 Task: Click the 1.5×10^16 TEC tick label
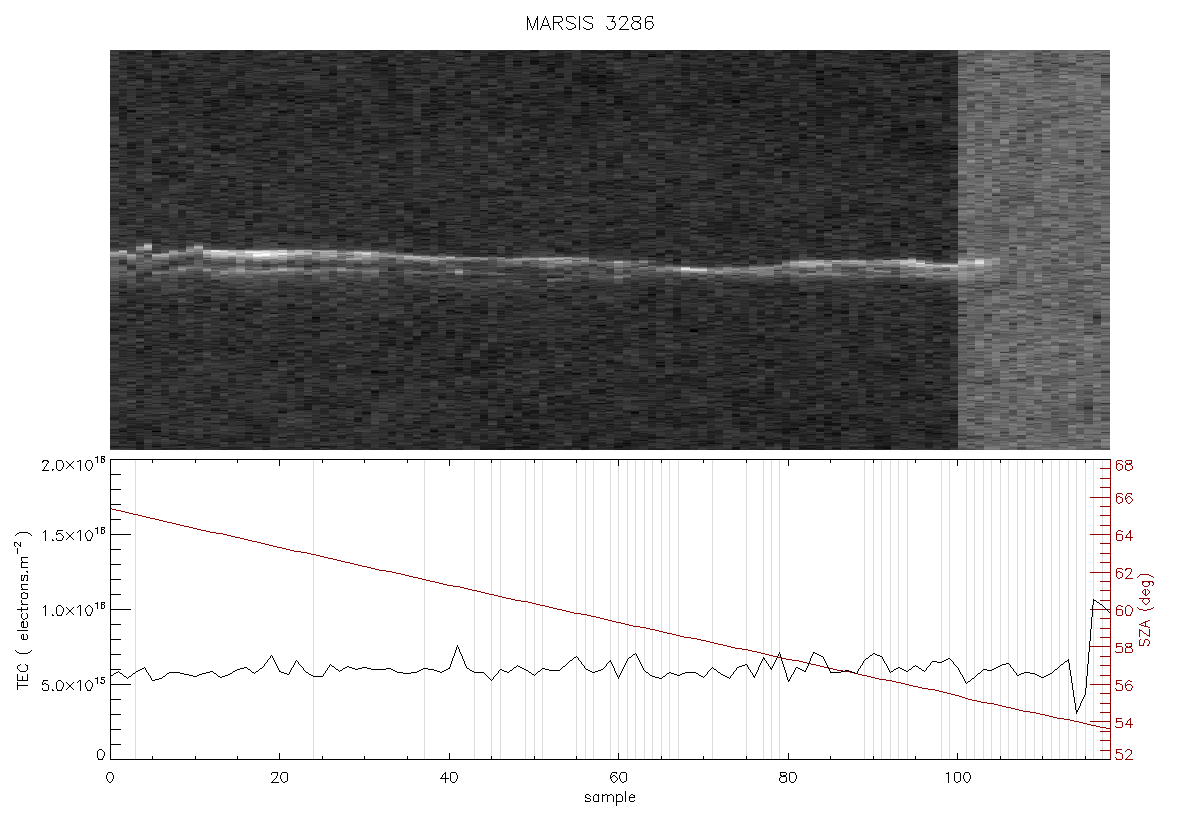[x=74, y=534]
